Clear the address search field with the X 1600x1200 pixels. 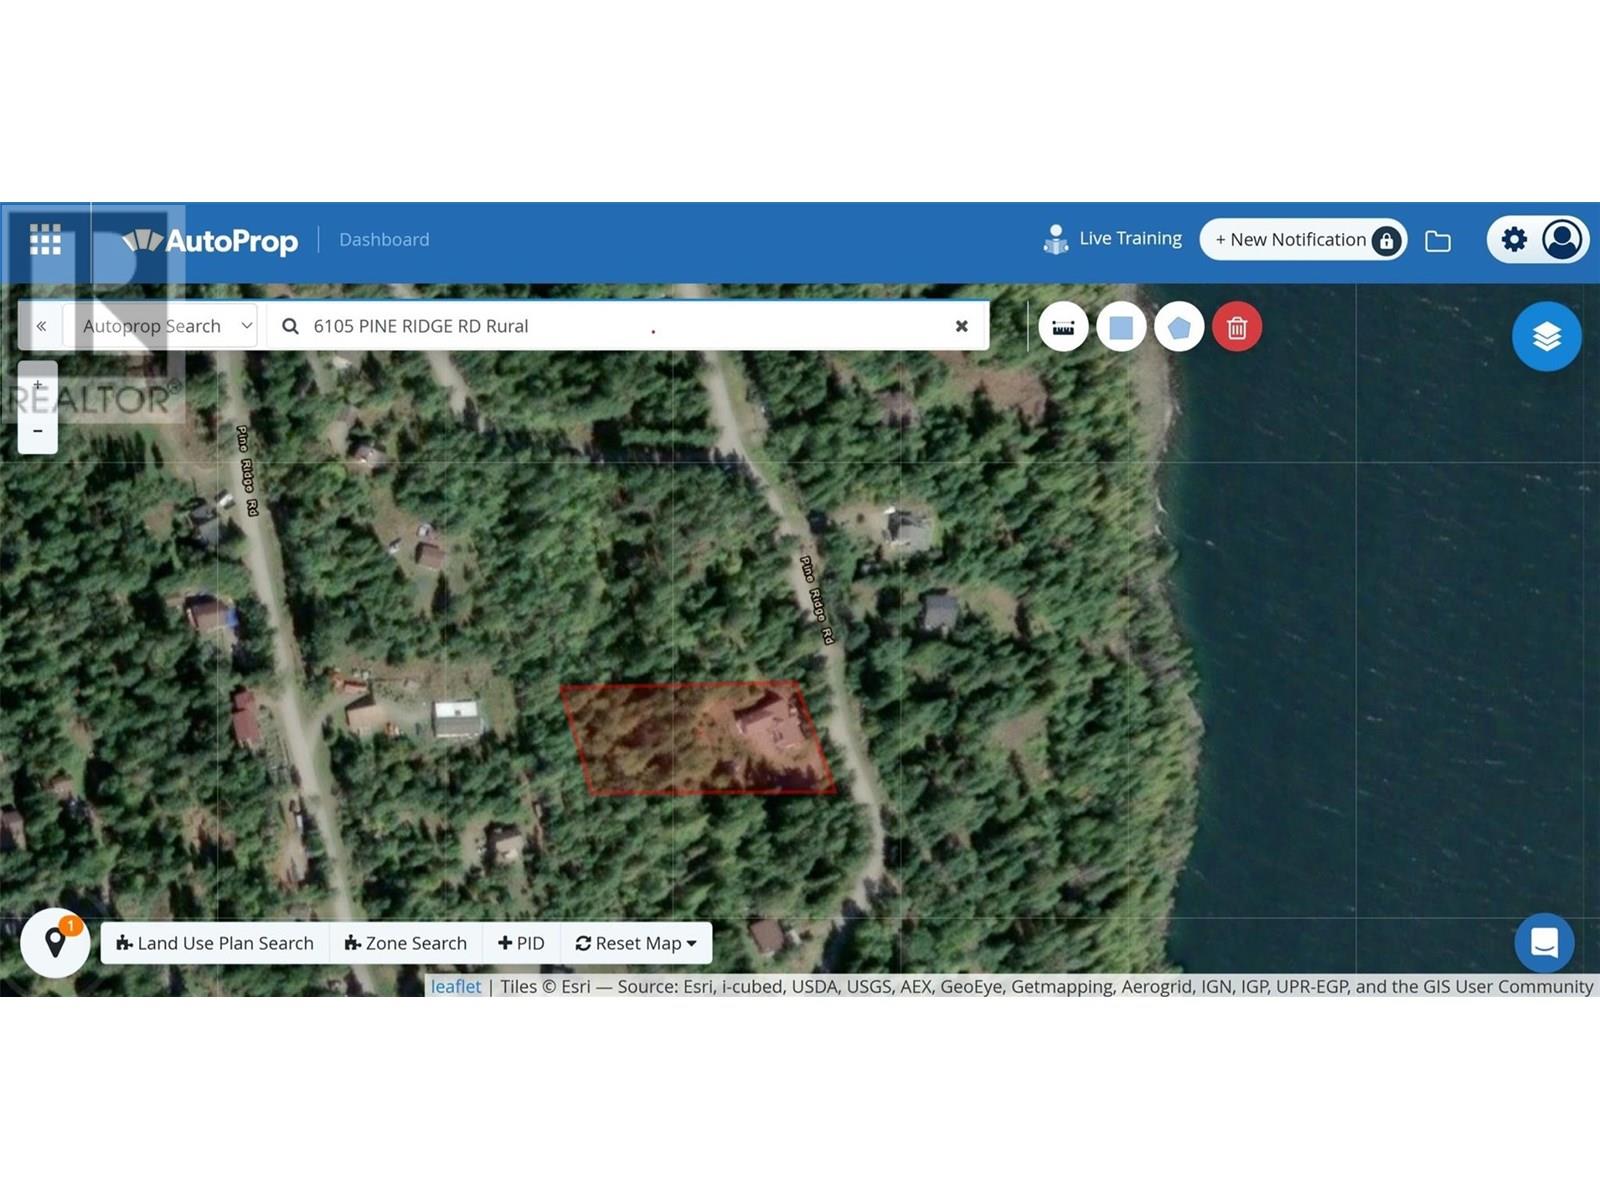[x=961, y=326]
